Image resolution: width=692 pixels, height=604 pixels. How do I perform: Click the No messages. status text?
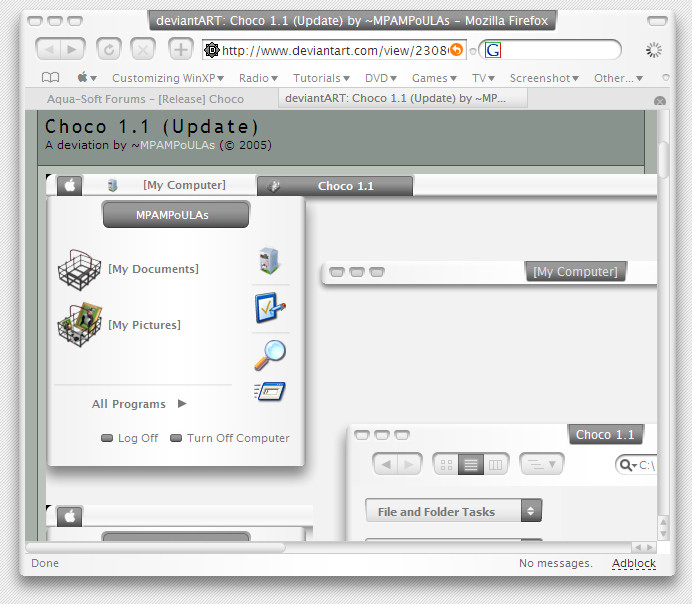pos(556,563)
